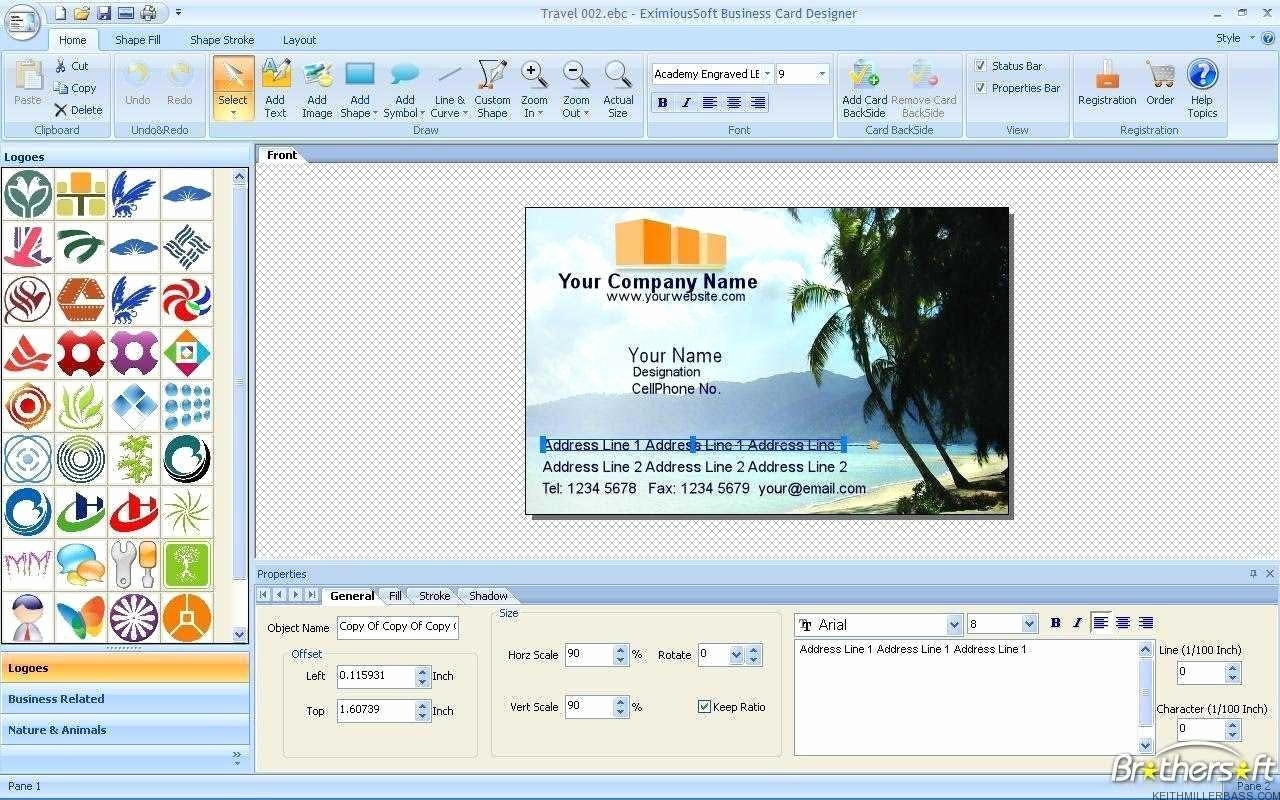Uncheck Keep Ratio in the Size section
Image resolution: width=1280 pixels, height=800 pixels.
tap(705, 707)
